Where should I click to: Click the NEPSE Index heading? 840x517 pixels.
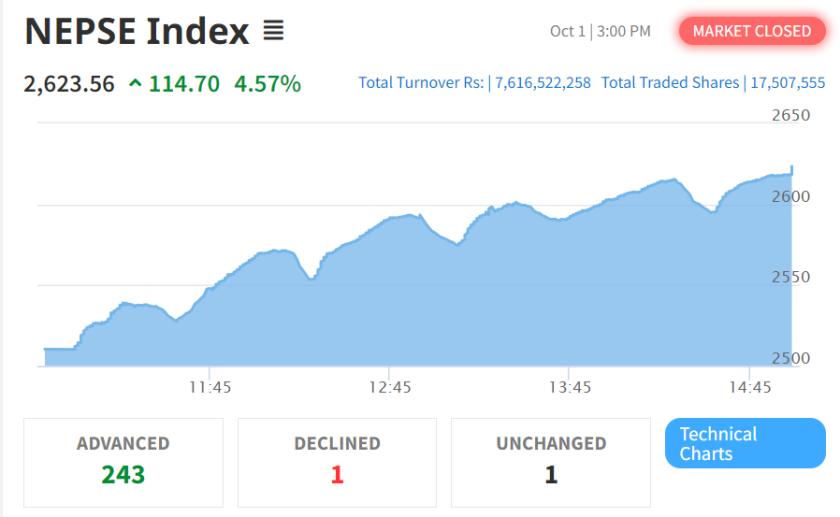(x=137, y=32)
